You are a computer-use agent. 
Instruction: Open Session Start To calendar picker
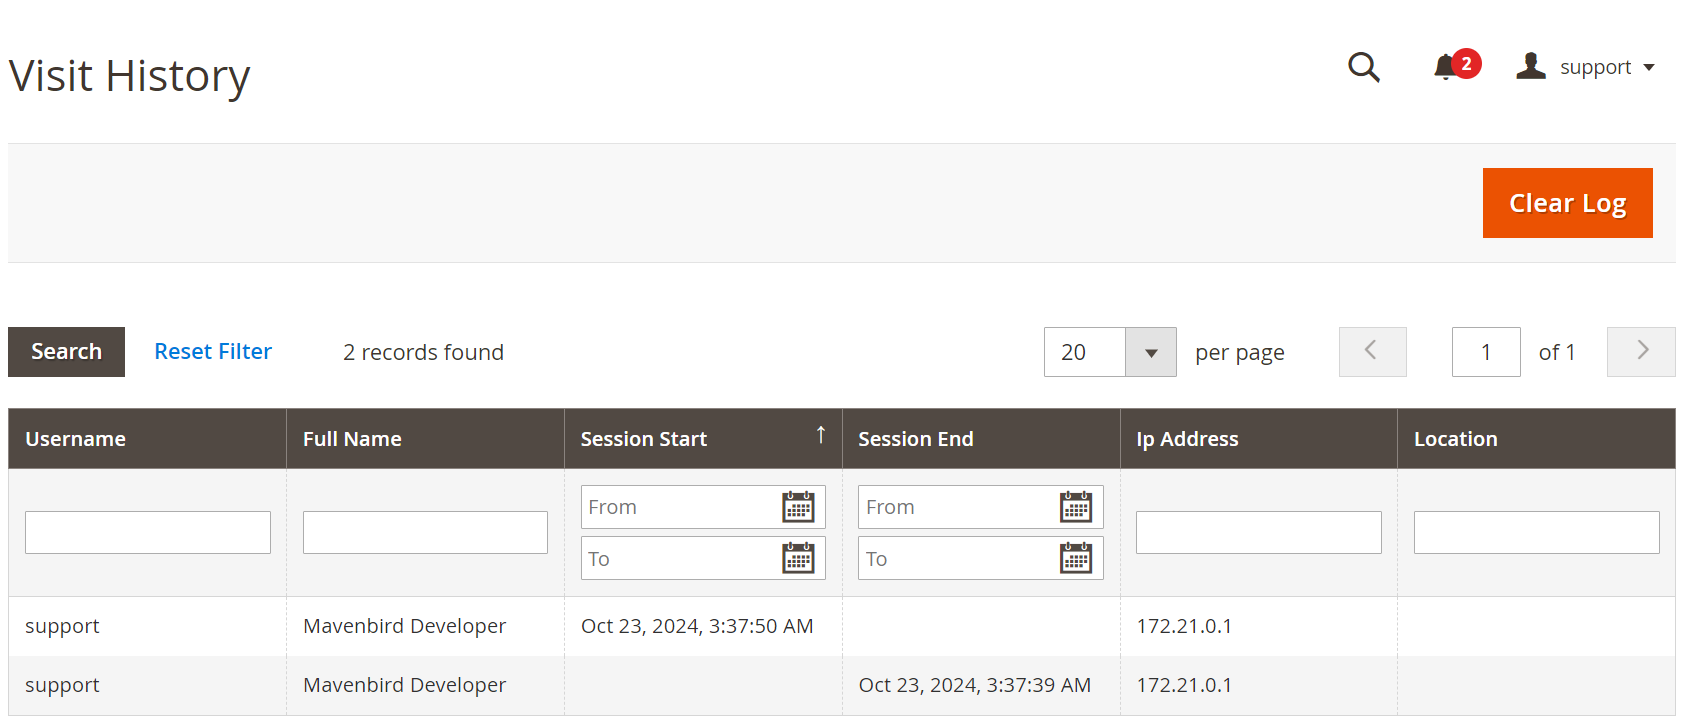tap(798, 558)
